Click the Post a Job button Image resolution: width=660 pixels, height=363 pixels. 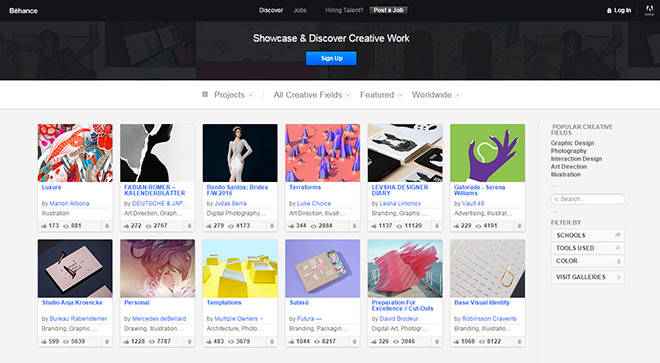pyautogui.click(x=389, y=10)
